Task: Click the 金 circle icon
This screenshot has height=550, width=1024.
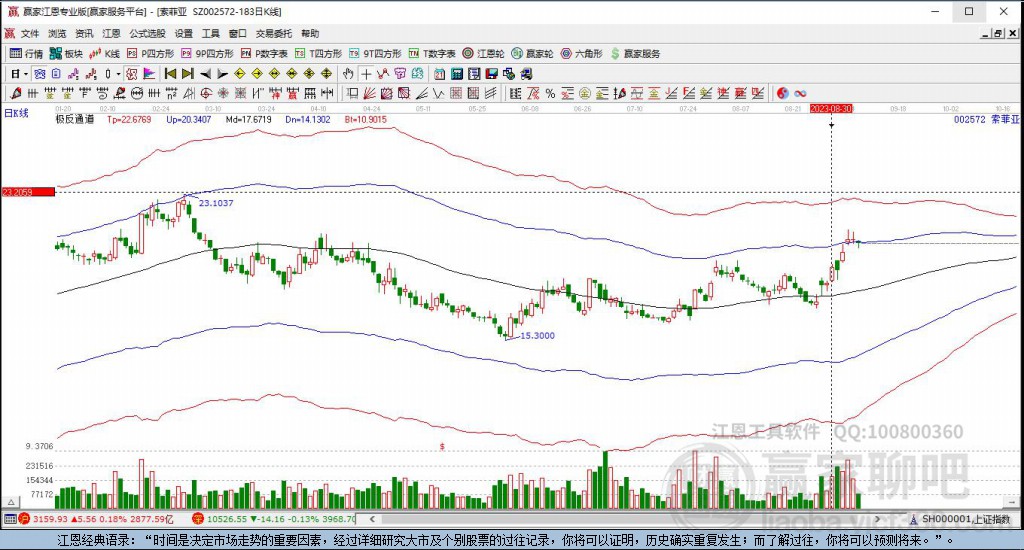Action: click(584, 93)
